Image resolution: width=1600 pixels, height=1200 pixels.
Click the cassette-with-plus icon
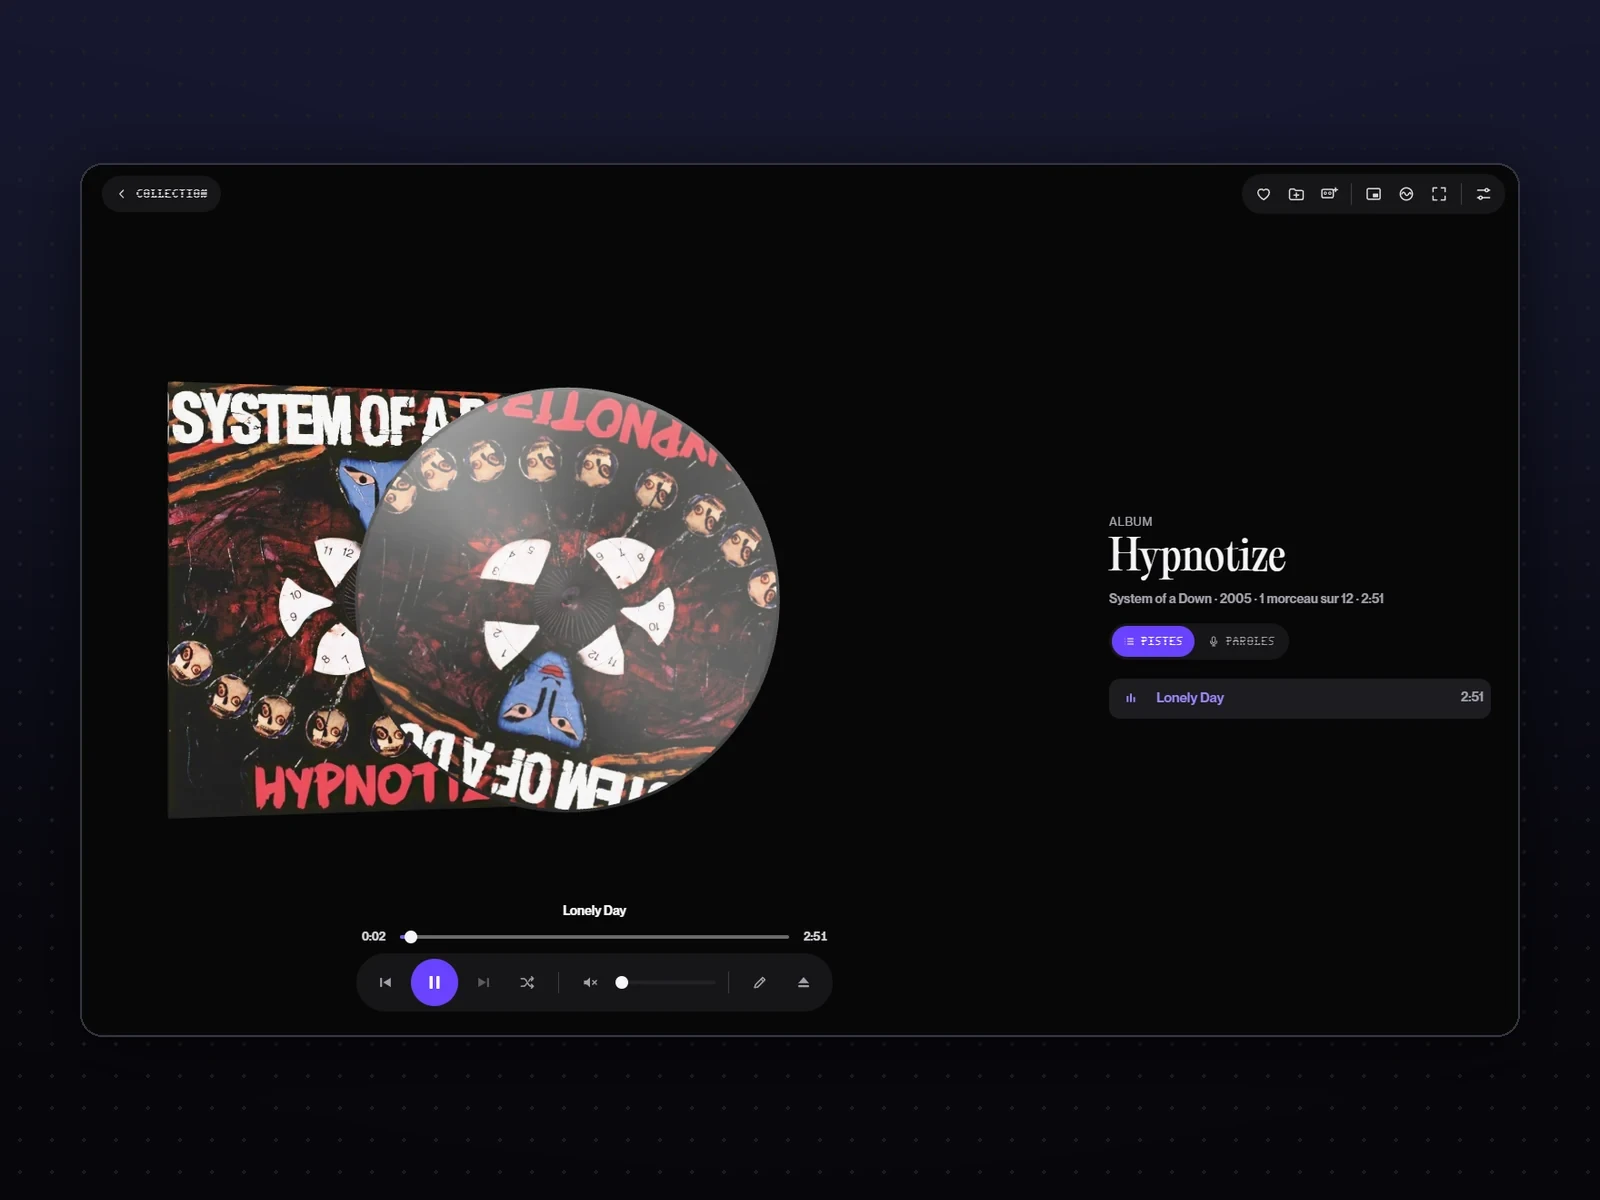click(x=1329, y=194)
